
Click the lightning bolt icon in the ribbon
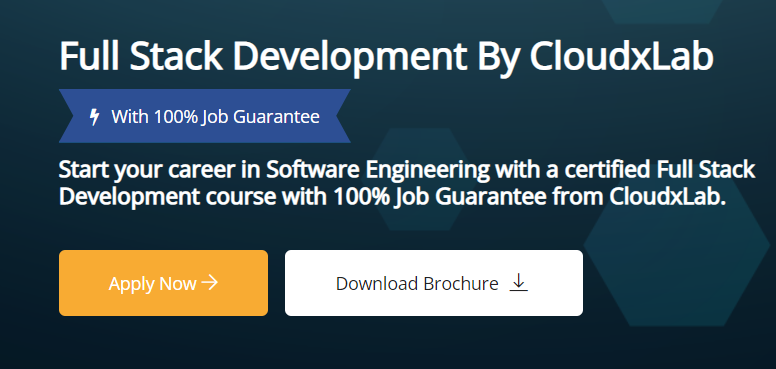(x=94, y=117)
